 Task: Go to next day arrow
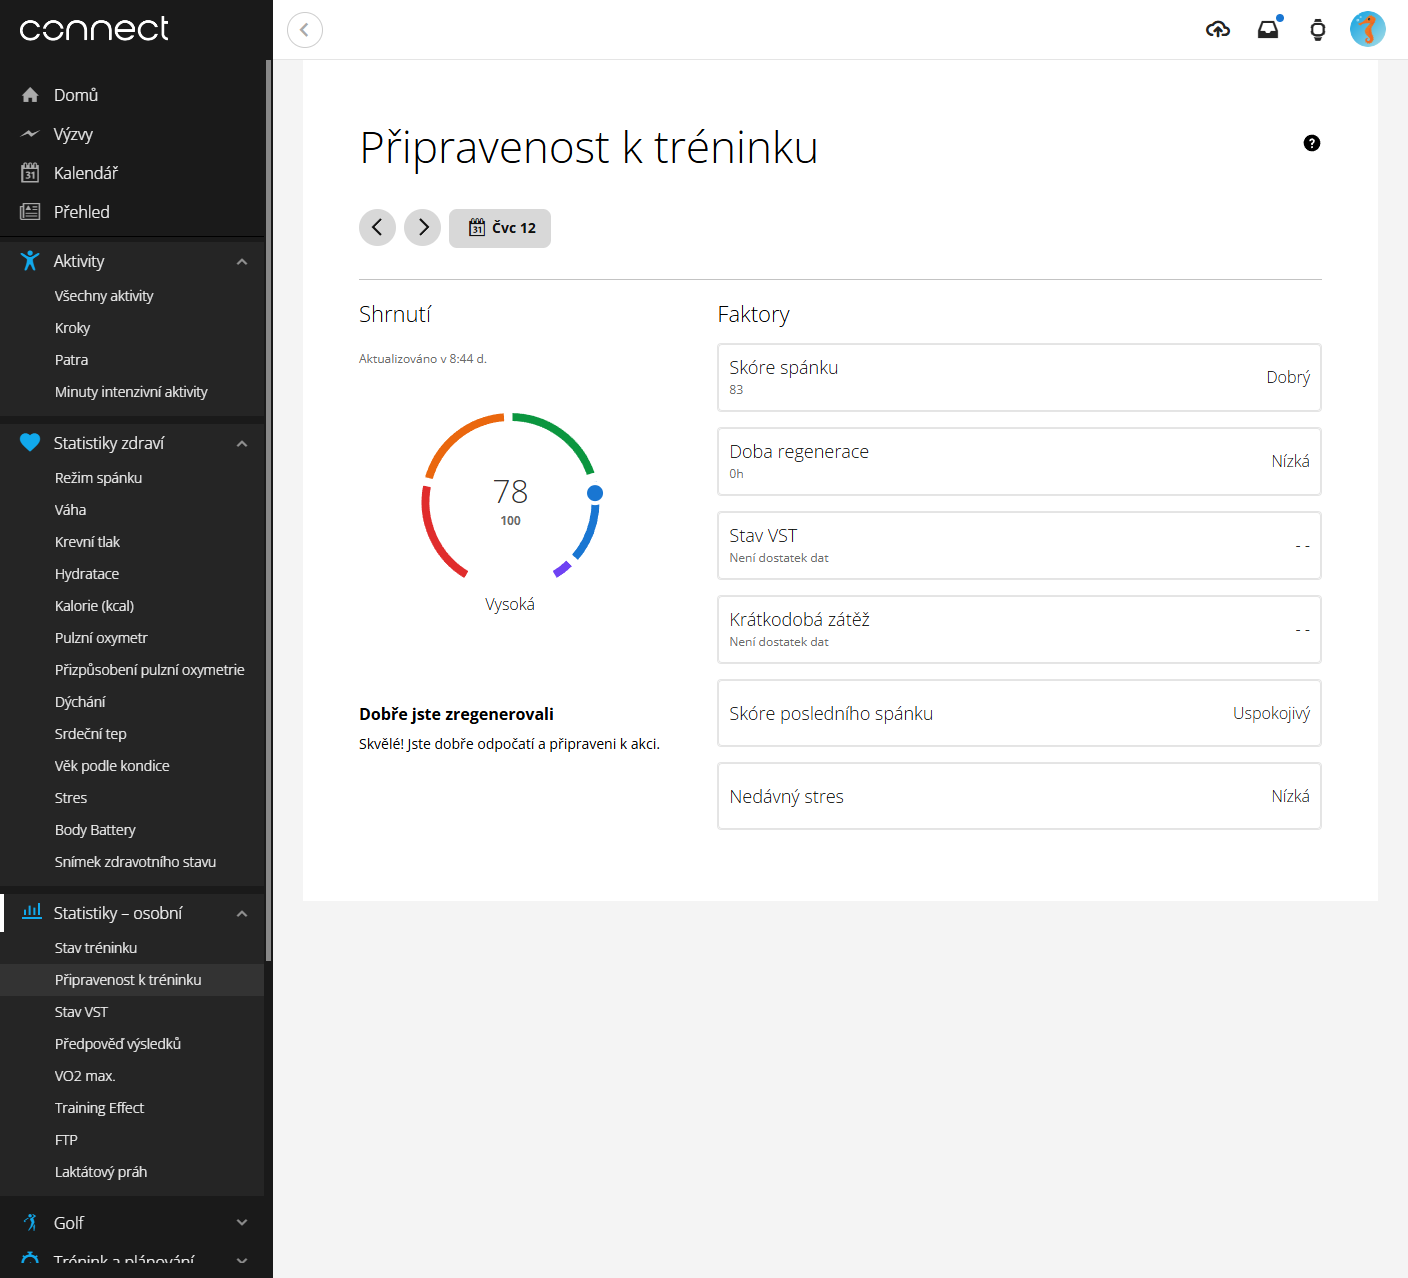tap(423, 228)
